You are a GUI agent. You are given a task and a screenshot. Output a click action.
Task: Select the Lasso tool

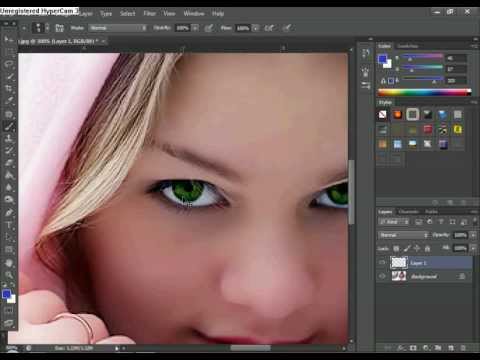point(9,65)
